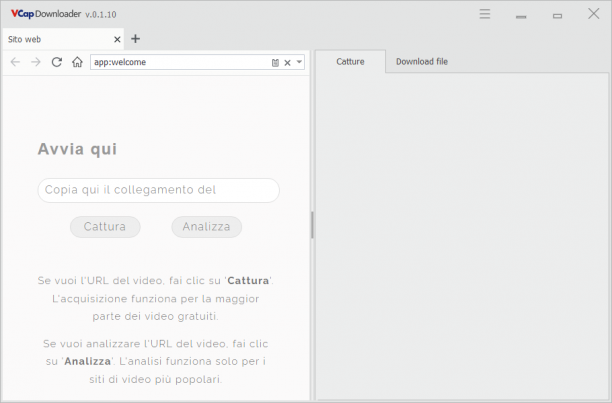Go forward with the forward arrow
Screen dimensions: 612x403
coord(36,62)
